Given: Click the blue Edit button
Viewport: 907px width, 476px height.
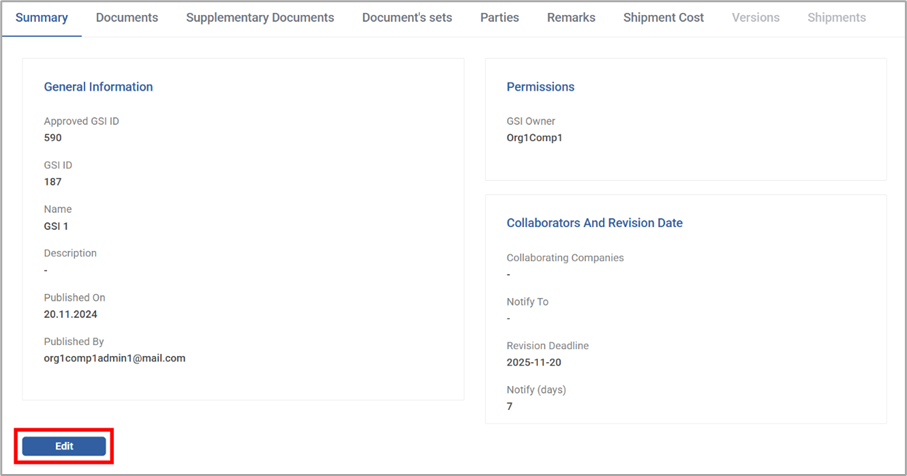Looking at the screenshot, I should (64, 446).
